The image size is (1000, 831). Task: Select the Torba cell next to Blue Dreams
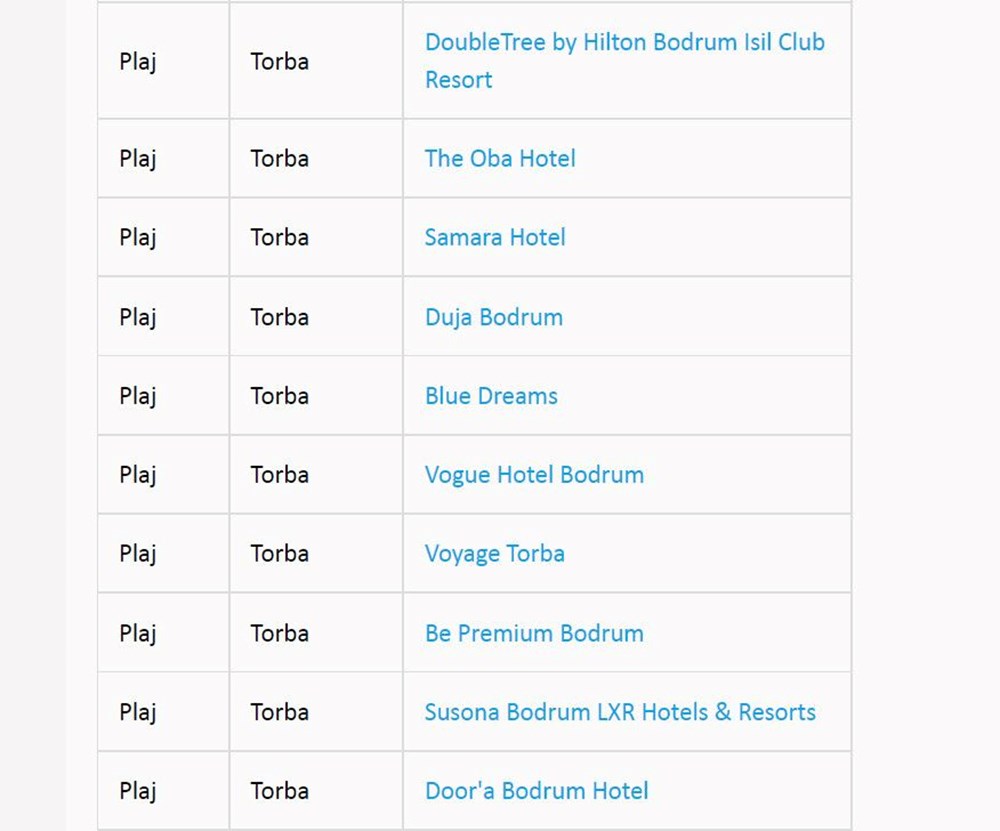click(x=280, y=396)
